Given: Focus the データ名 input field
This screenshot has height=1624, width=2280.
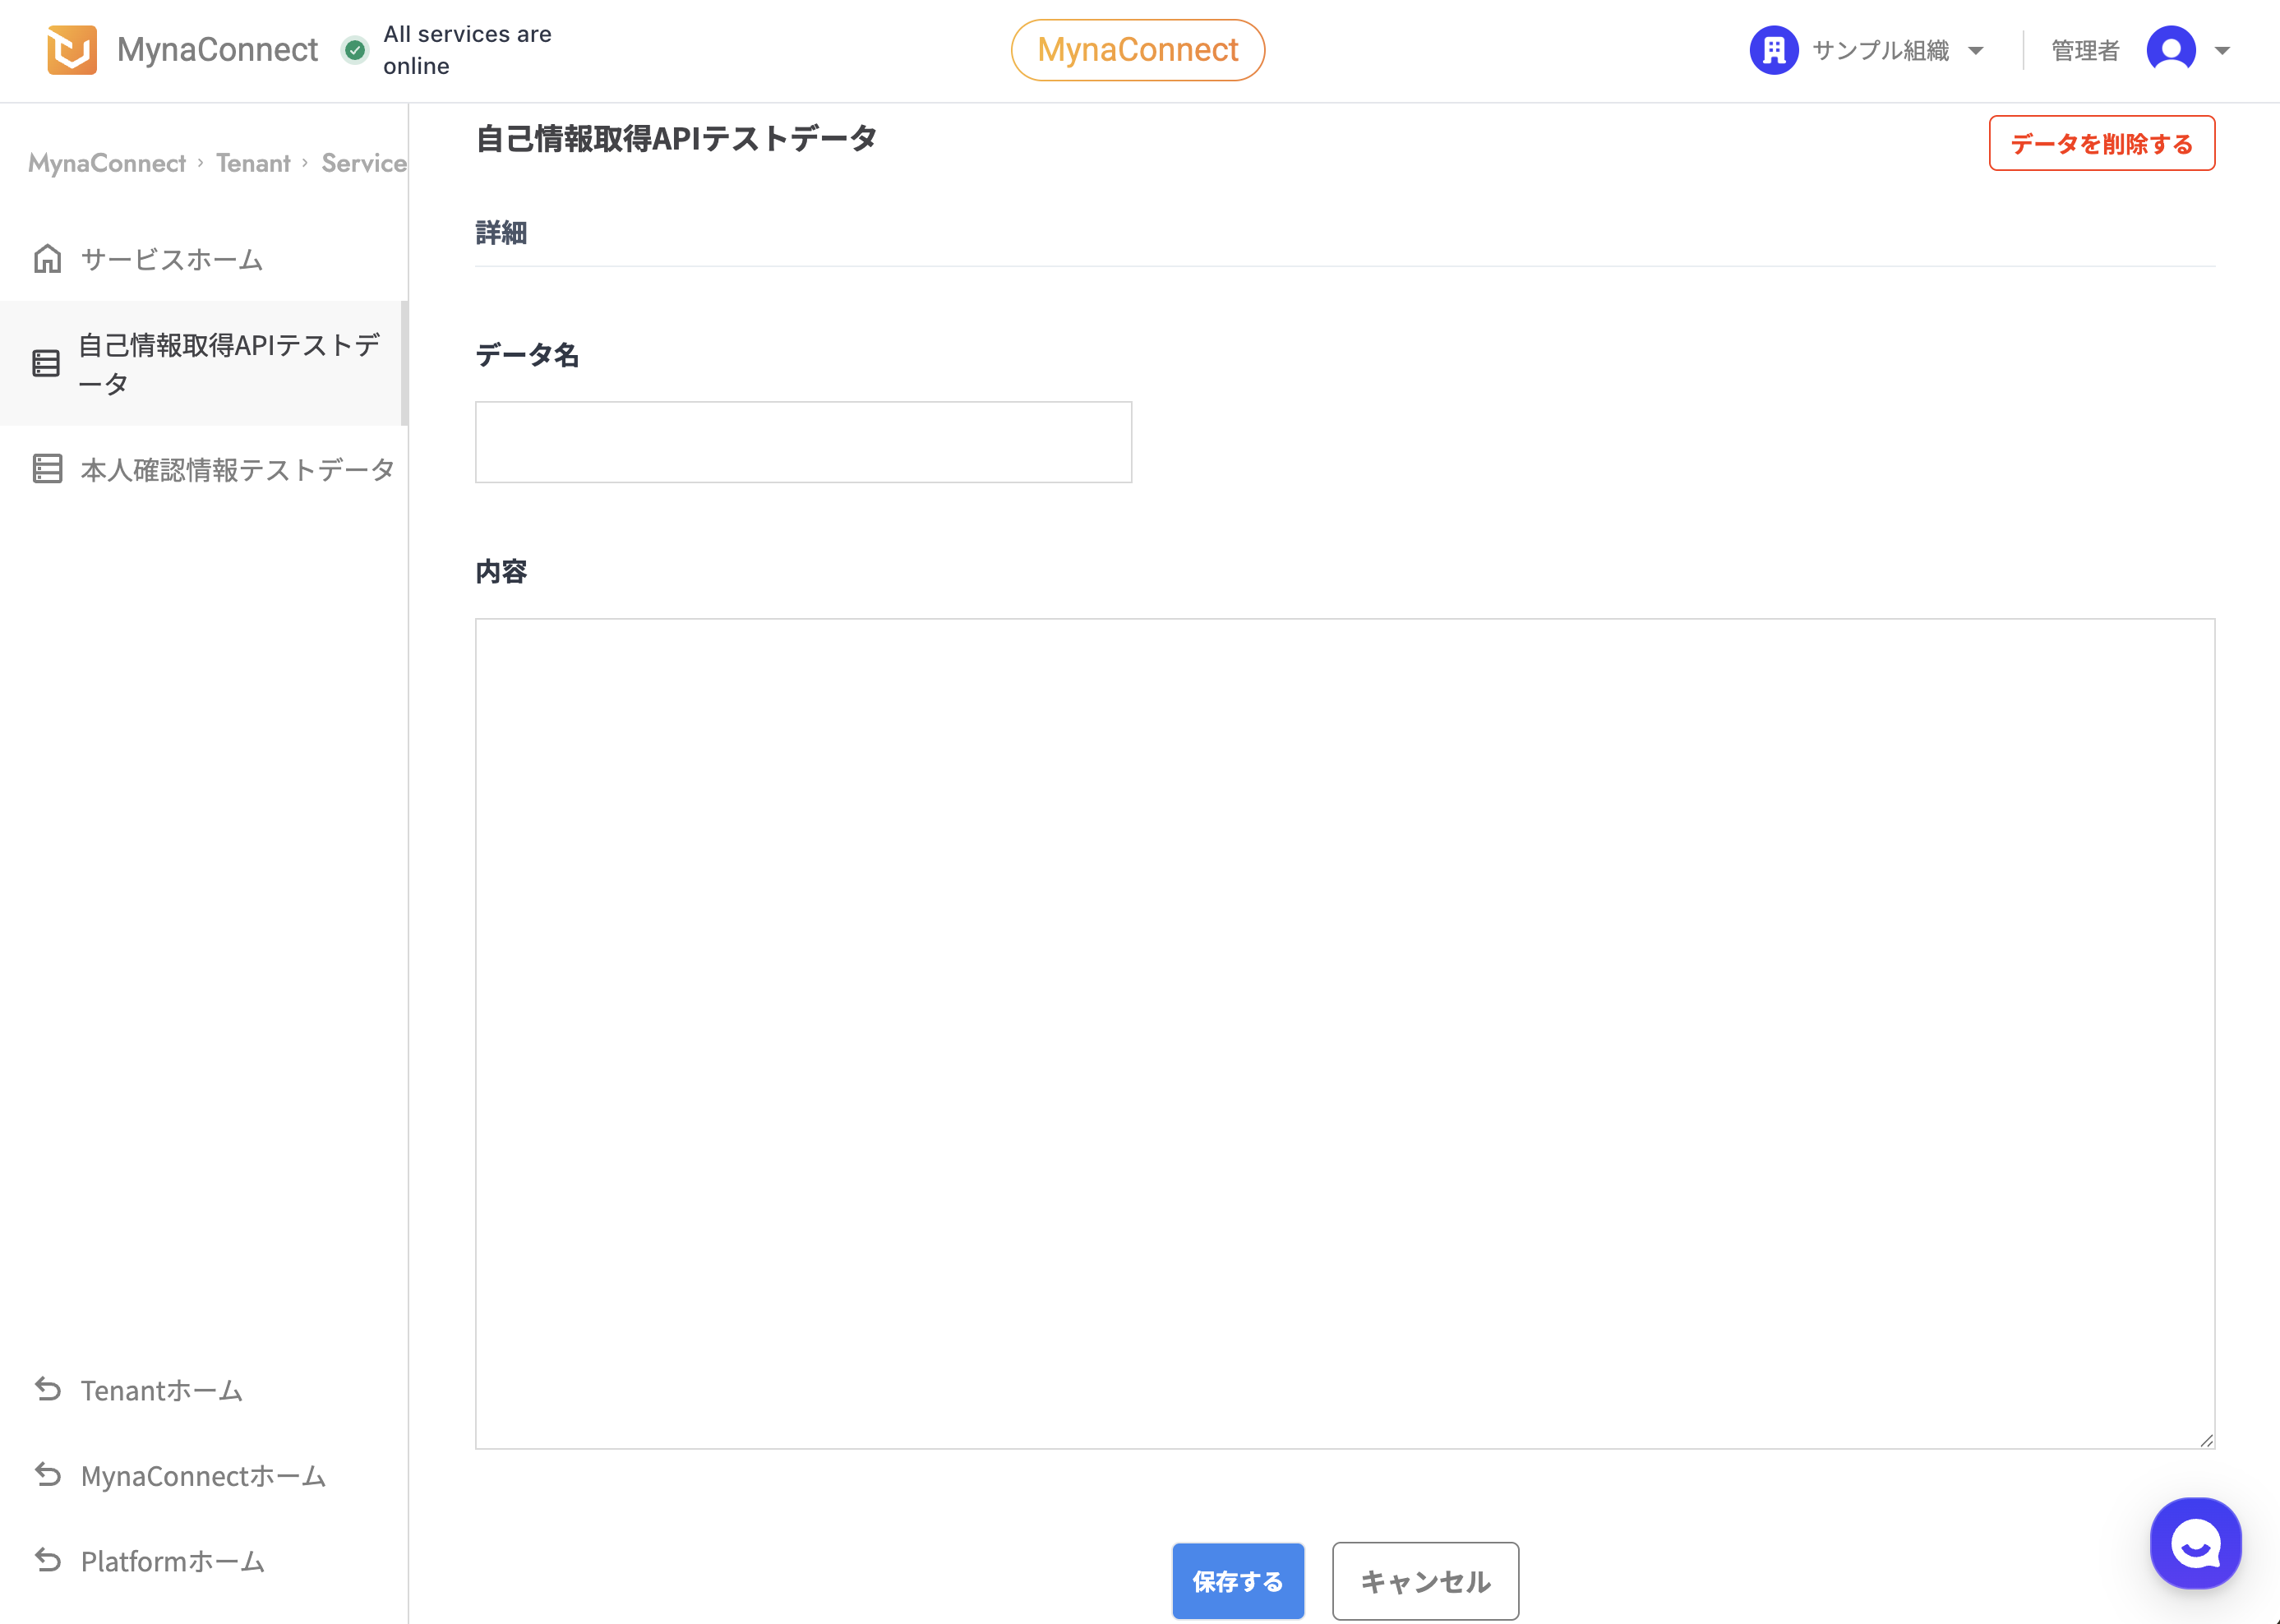Looking at the screenshot, I should (803, 442).
